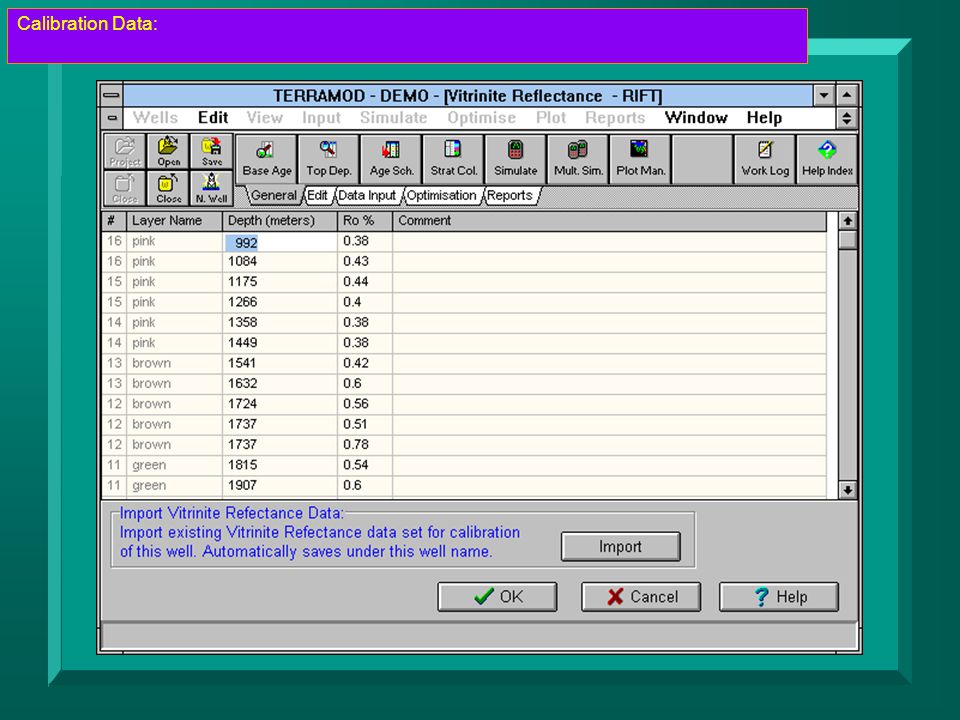Viewport: 960px width, 720px height.
Task: Click the Ro % value 0.44
Action: [365, 282]
